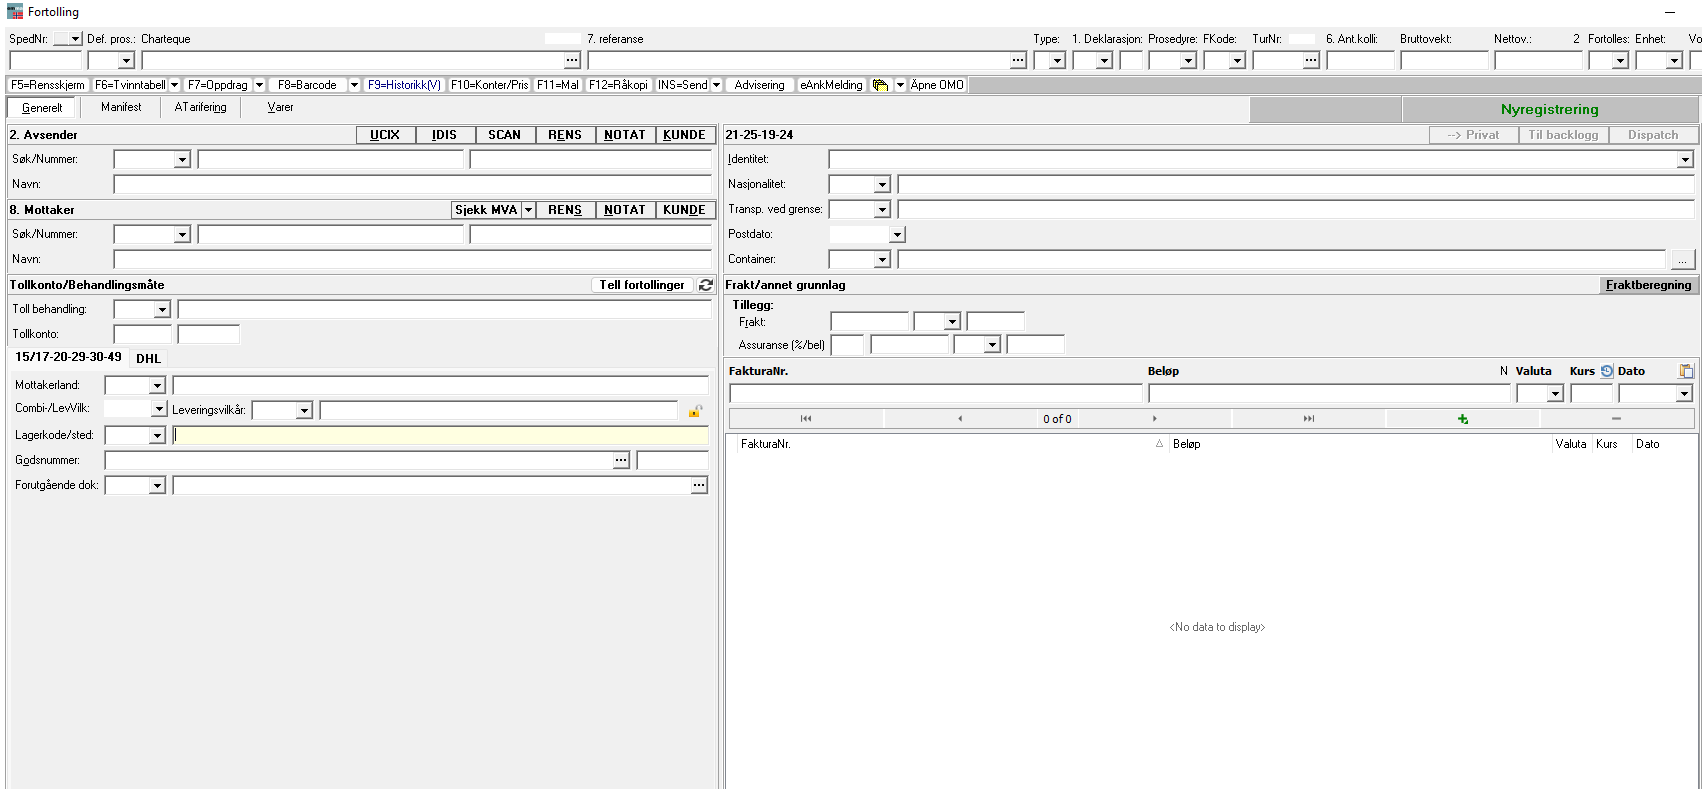This screenshot has height=789, width=1702.
Task: Click the refresh icon beside Tell fortollinger
Action: point(706,285)
